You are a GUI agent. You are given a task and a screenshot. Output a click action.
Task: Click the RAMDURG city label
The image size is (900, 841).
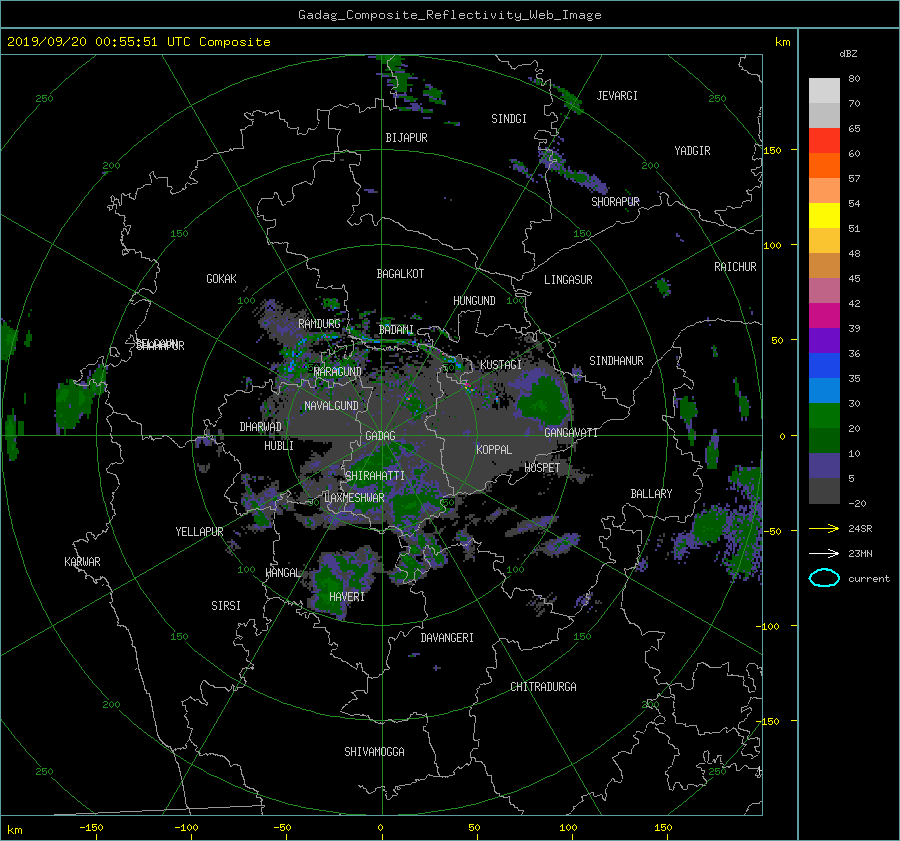coord(319,324)
